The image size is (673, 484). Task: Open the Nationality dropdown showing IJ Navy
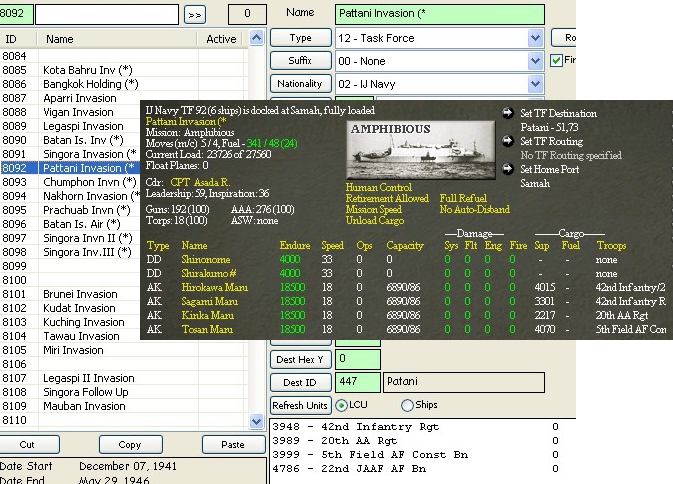coord(536,85)
